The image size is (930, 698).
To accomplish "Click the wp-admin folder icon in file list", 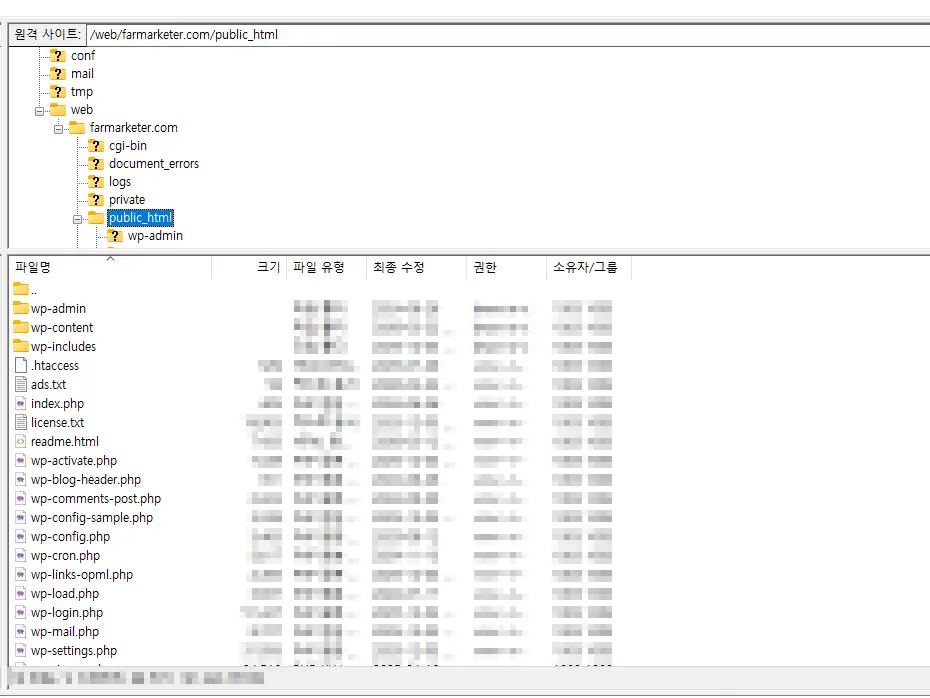I will 21,309.
